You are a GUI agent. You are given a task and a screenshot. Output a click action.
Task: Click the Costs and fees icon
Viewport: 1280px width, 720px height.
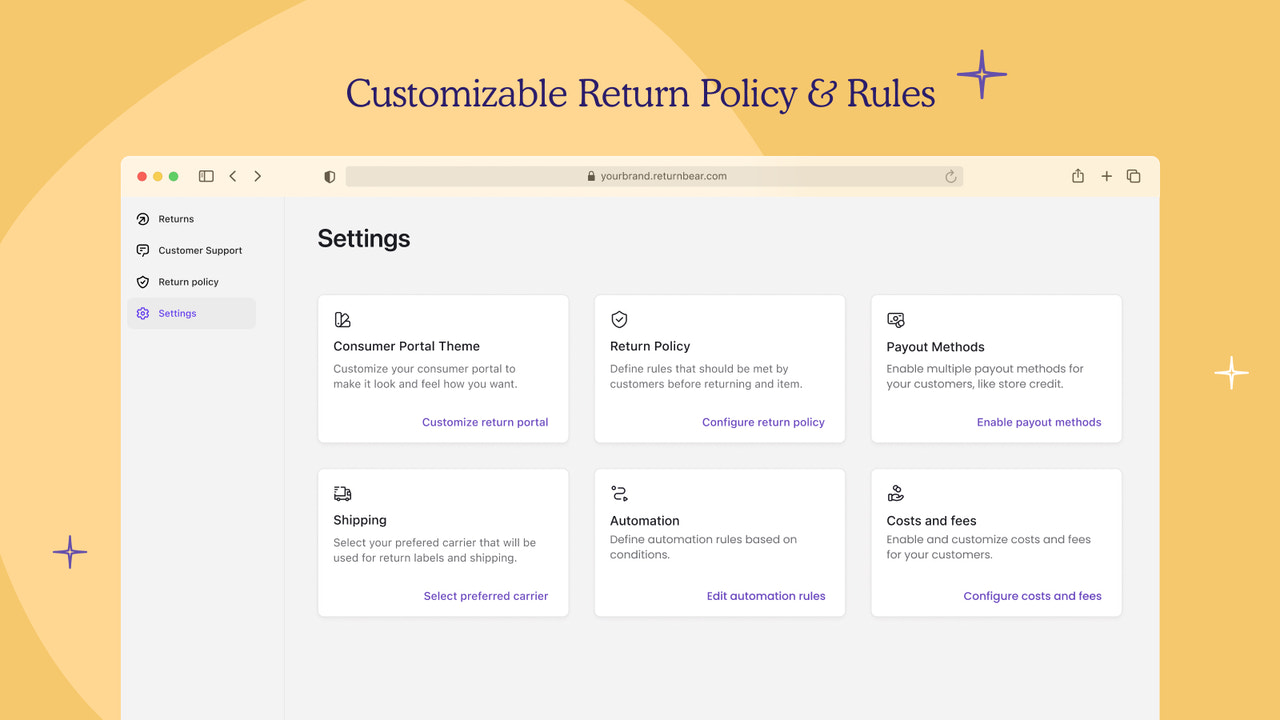(x=895, y=493)
